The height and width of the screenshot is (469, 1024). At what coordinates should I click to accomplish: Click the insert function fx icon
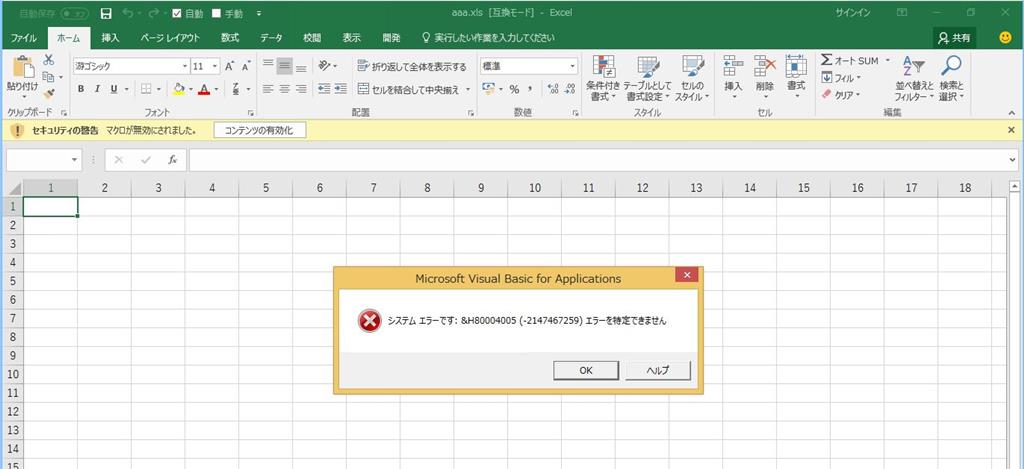(x=172, y=160)
